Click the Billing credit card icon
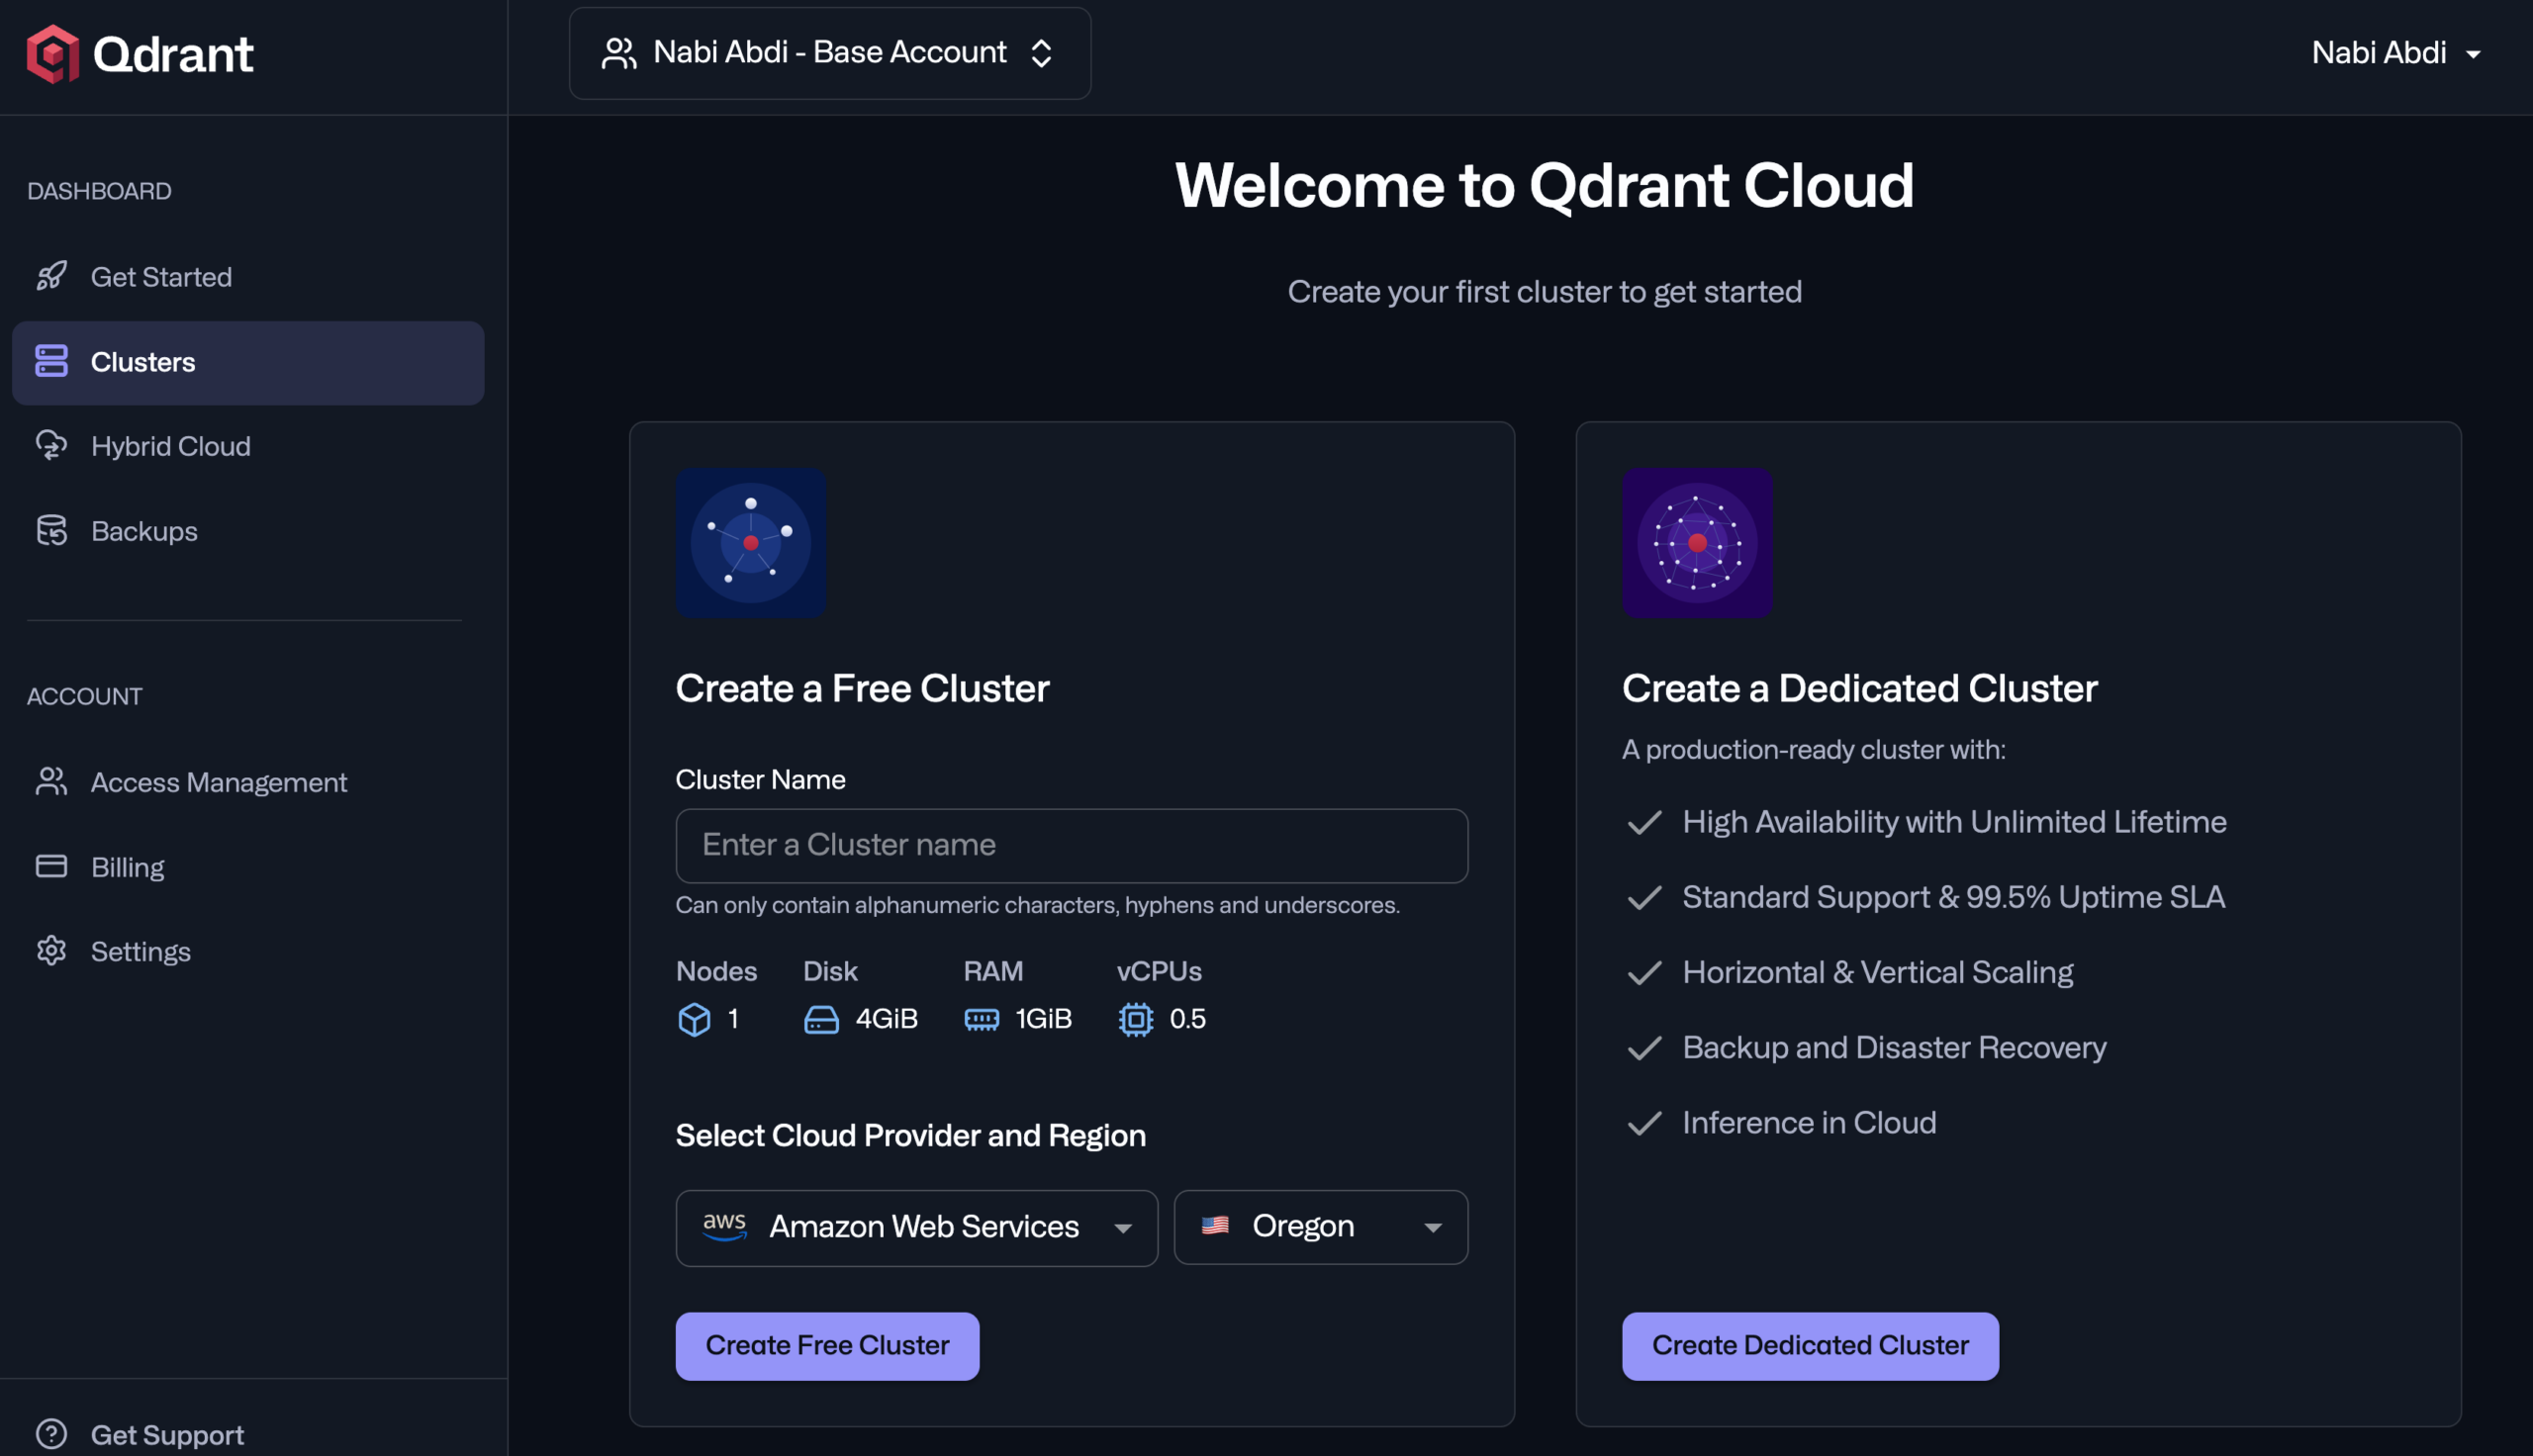This screenshot has height=1456, width=2533. tap(51, 866)
